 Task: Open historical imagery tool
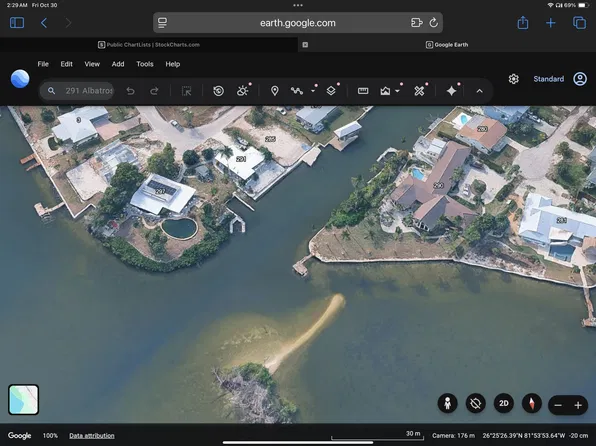[x=218, y=91]
